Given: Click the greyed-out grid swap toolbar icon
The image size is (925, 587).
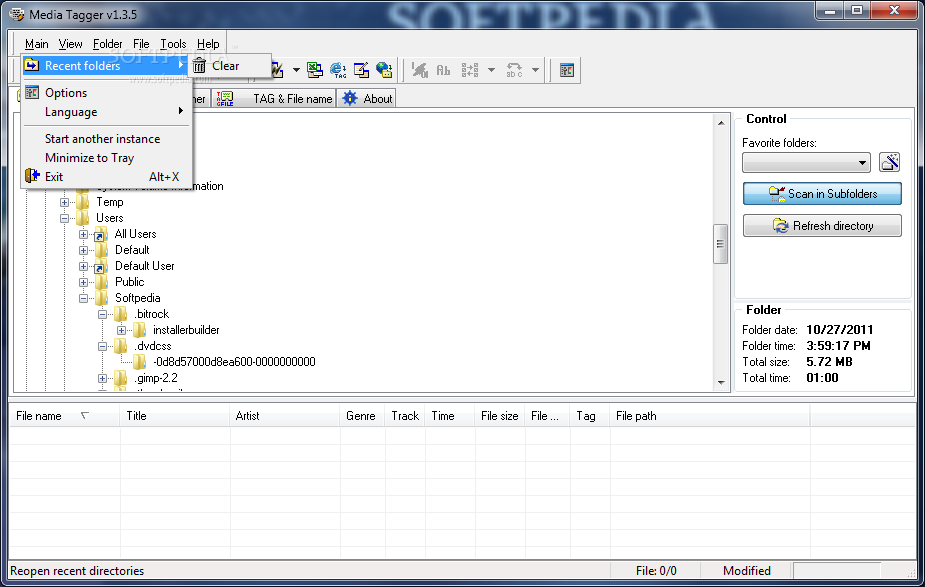Looking at the screenshot, I should tap(470, 70).
